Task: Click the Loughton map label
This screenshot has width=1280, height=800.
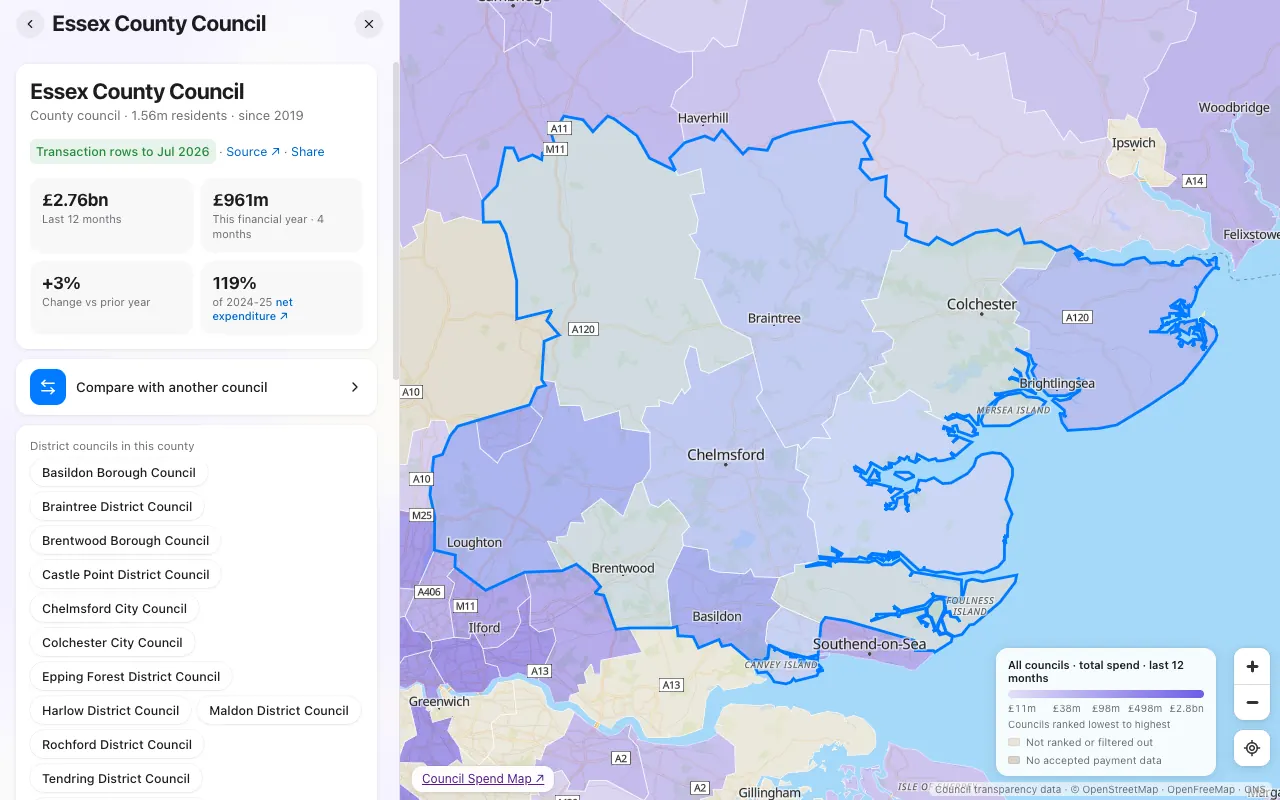Action: point(474,543)
